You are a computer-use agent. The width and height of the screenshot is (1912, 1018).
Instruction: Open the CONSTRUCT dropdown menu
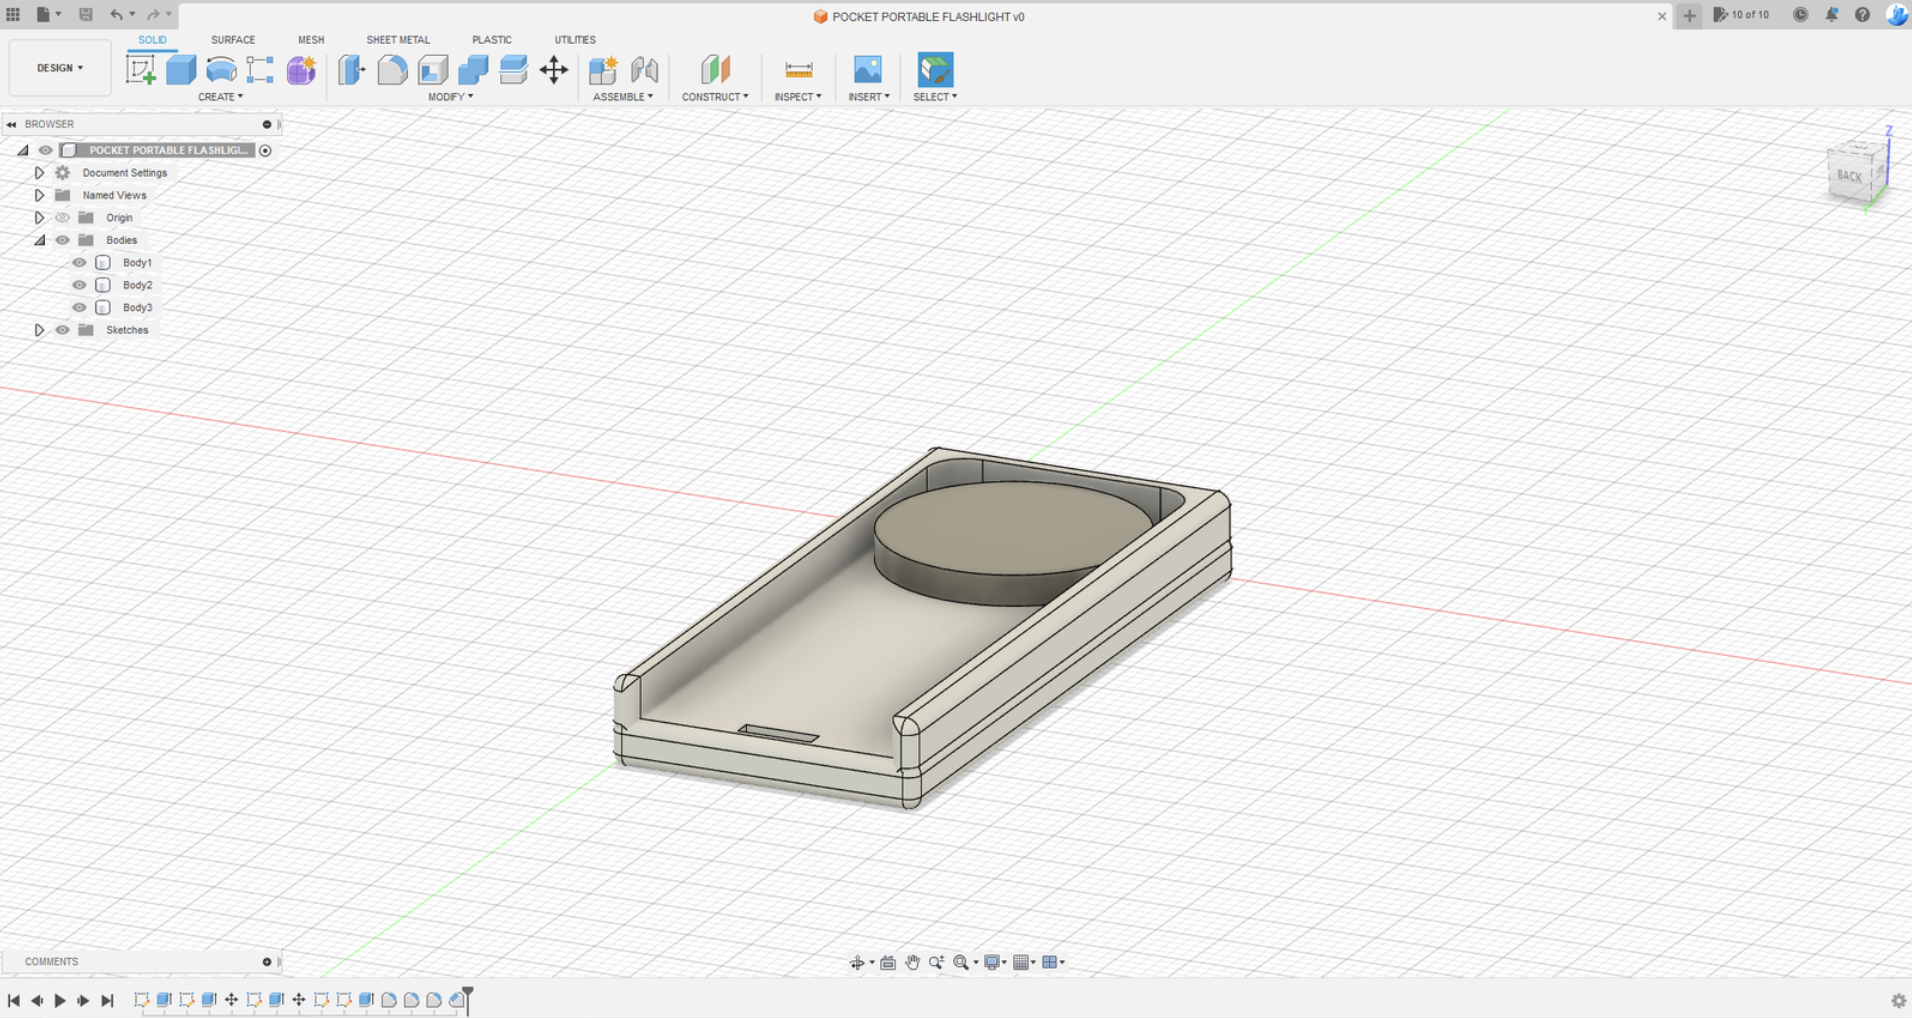pos(715,97)
